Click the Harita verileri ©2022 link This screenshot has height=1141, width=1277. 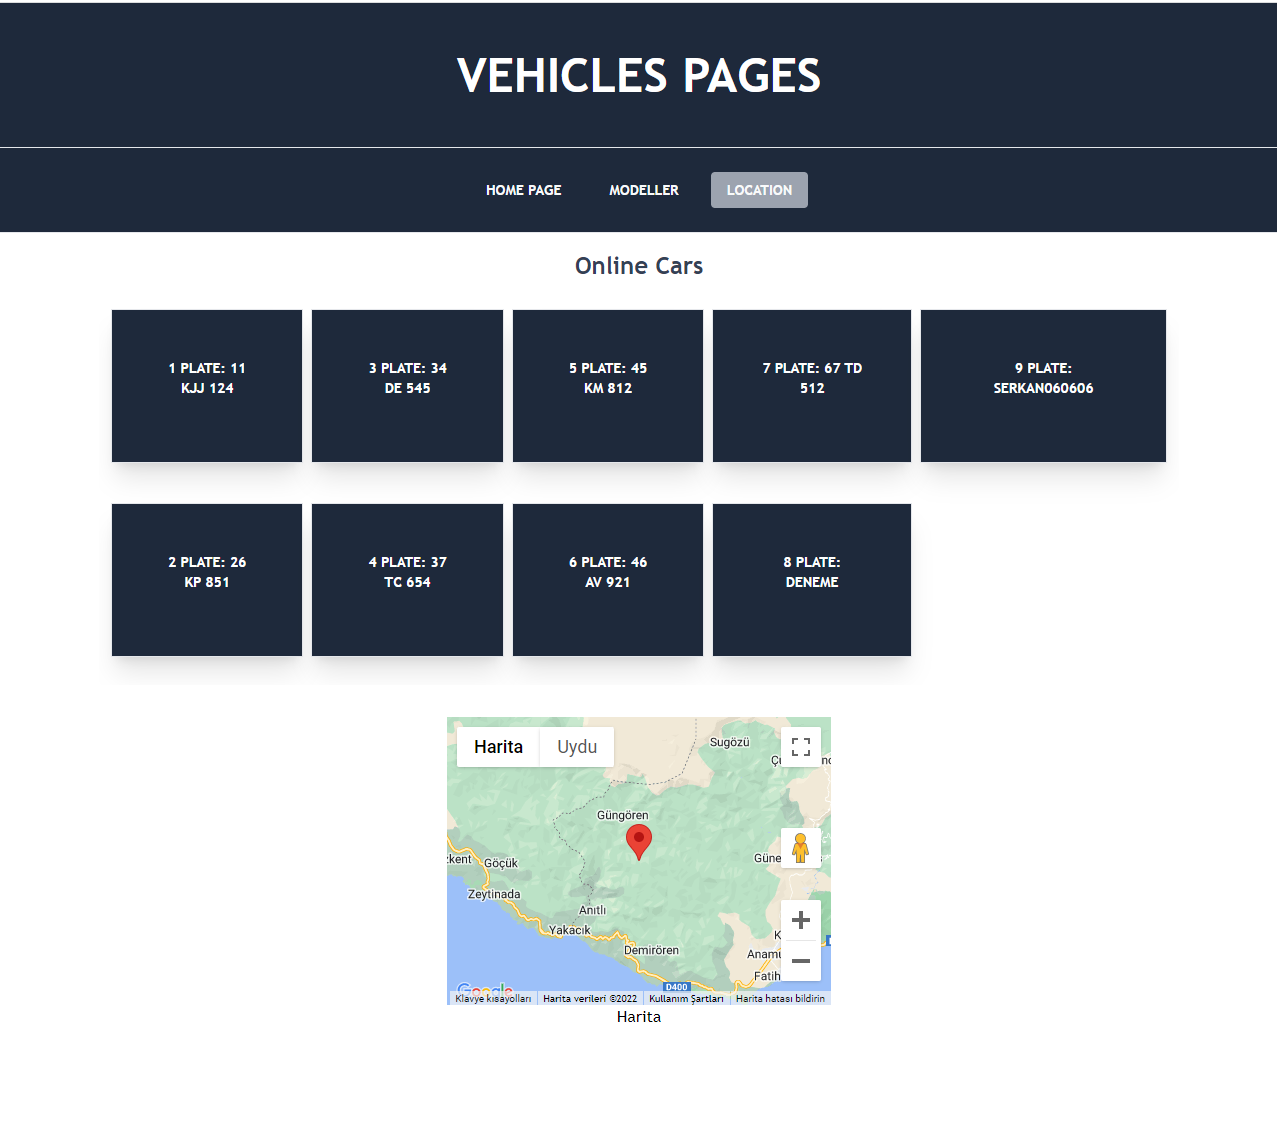click(589, 998)
